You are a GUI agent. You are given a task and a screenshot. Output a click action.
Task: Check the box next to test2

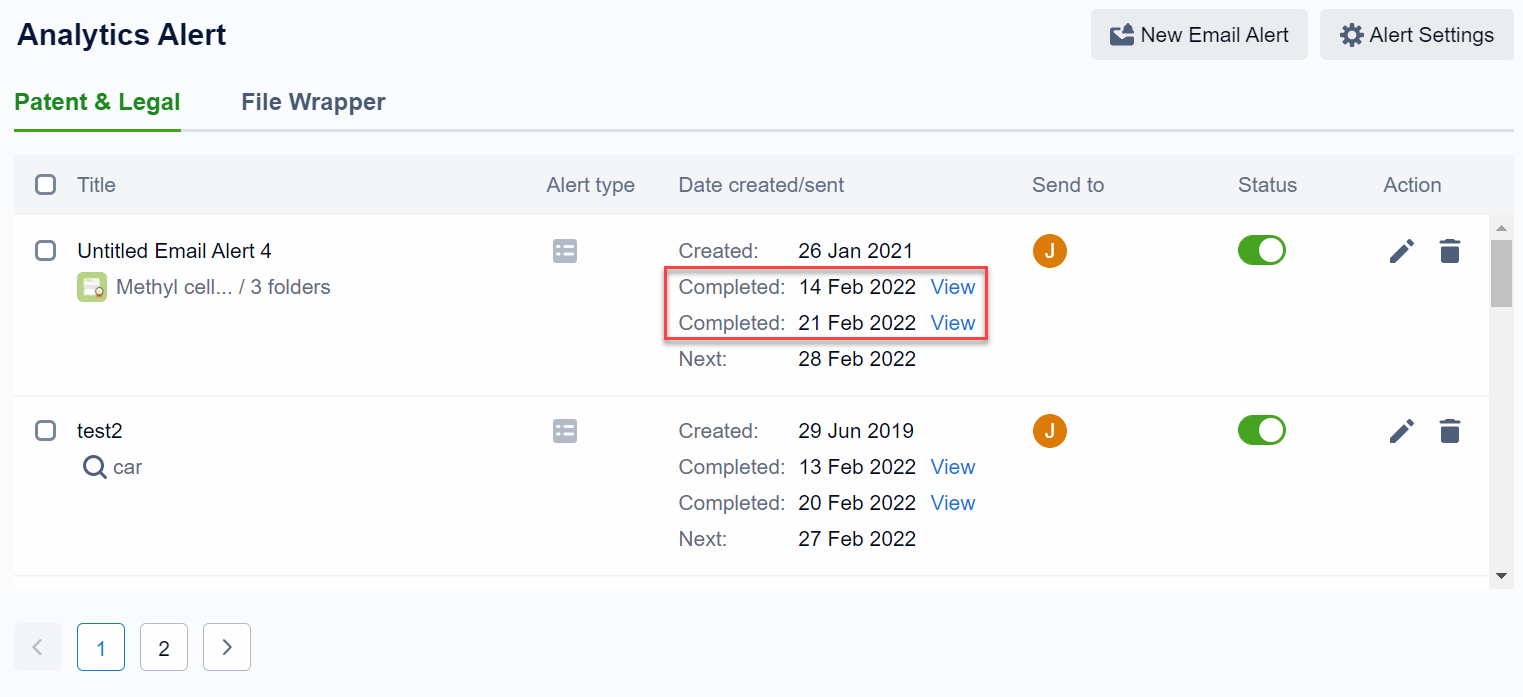[x=46, y=431]
